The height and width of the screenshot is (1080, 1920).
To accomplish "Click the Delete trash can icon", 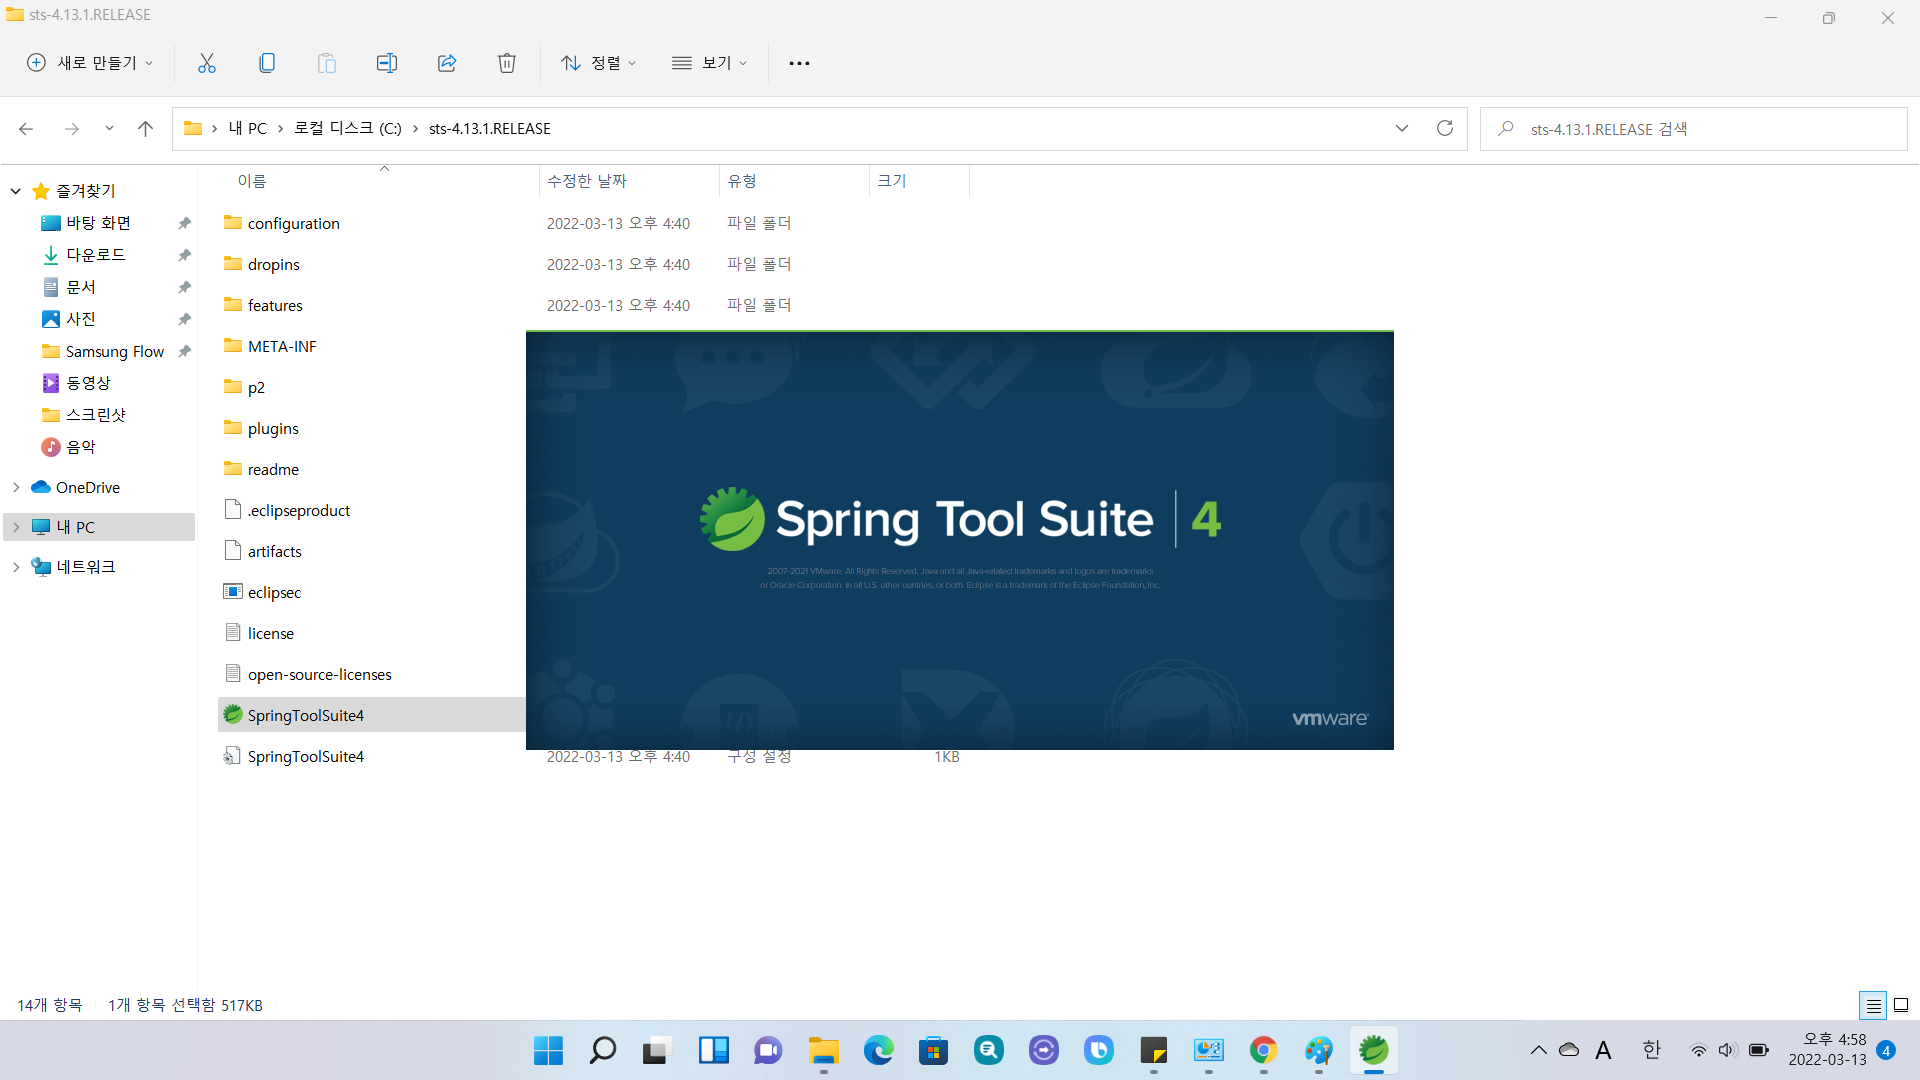I will click(x=507, y=63).
